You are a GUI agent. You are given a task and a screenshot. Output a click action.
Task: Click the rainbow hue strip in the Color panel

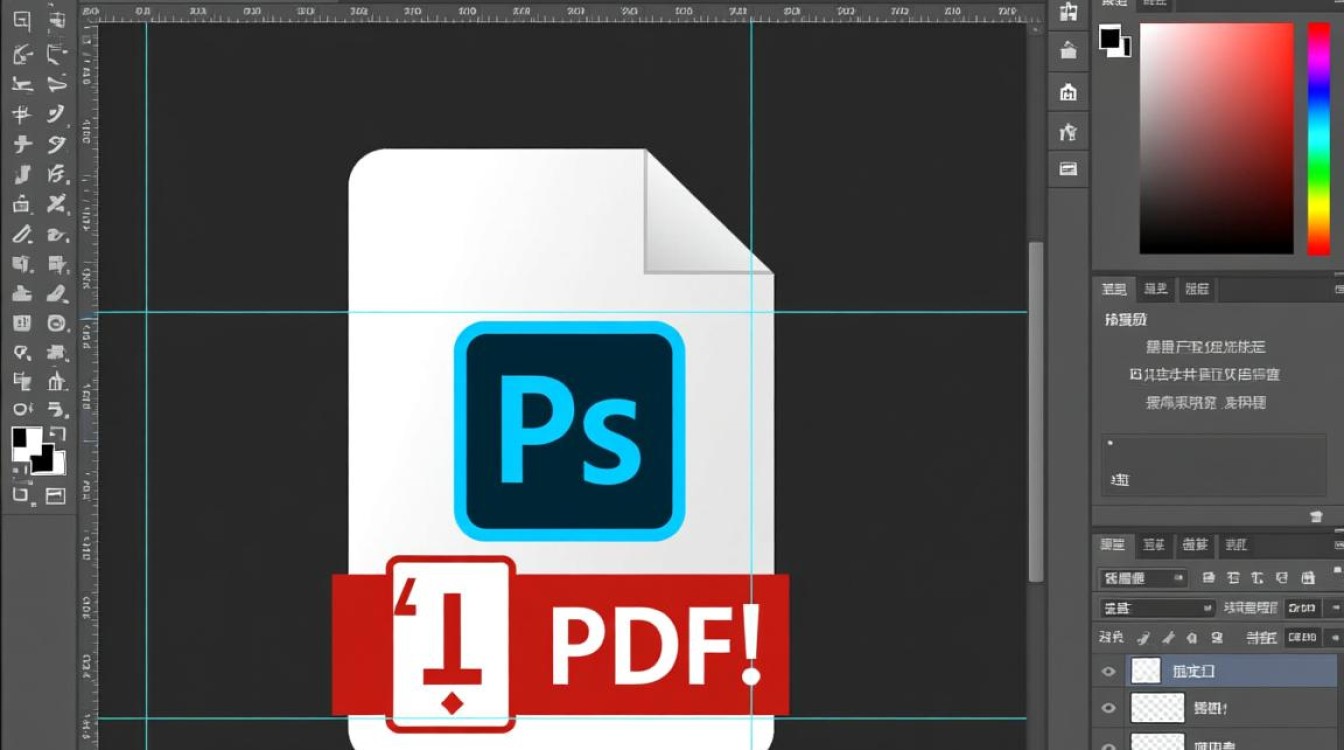1319,138
